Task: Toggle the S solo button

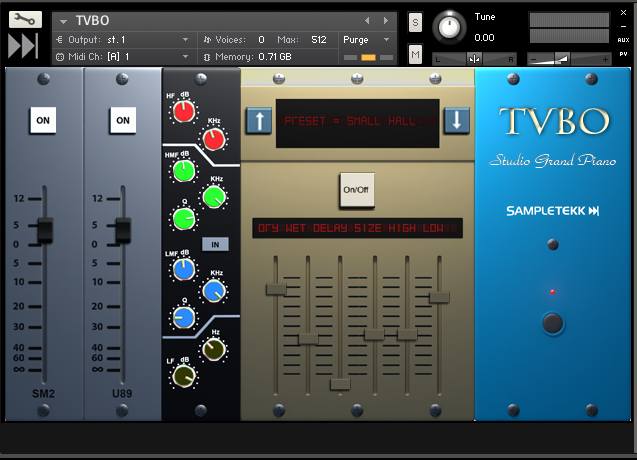Action: tap(415, 23)
